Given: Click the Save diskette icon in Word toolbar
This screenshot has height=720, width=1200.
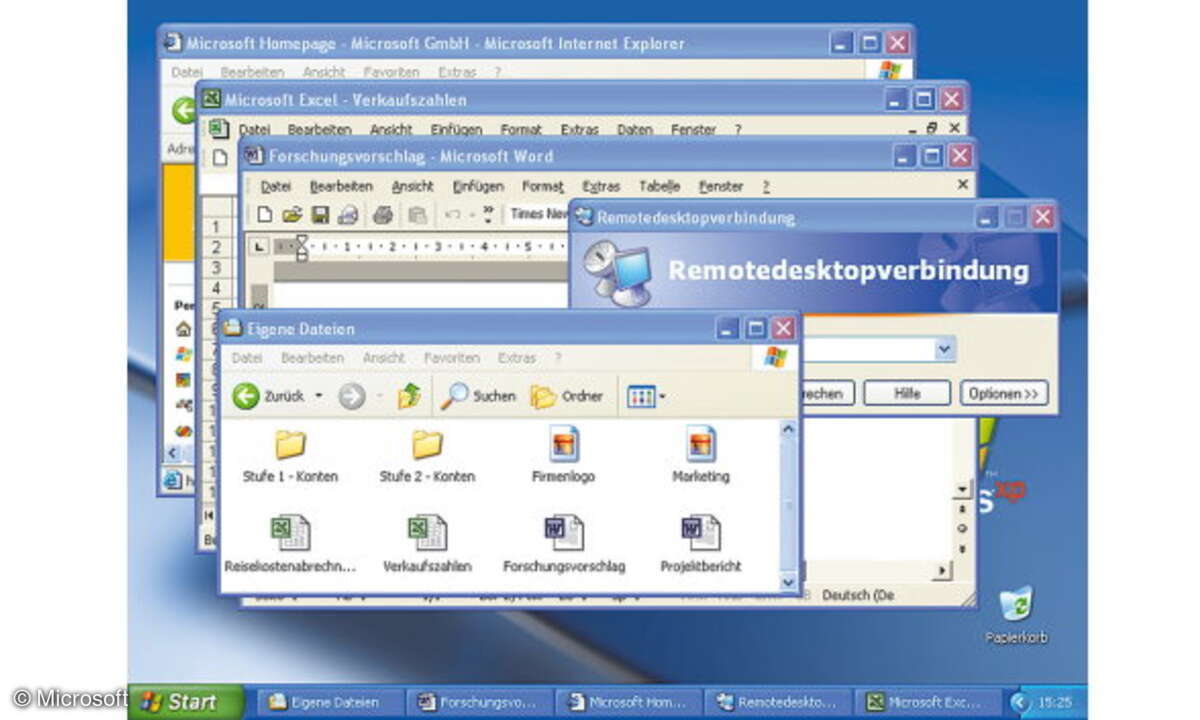Looking at the screenshot, I should [320, 214].
